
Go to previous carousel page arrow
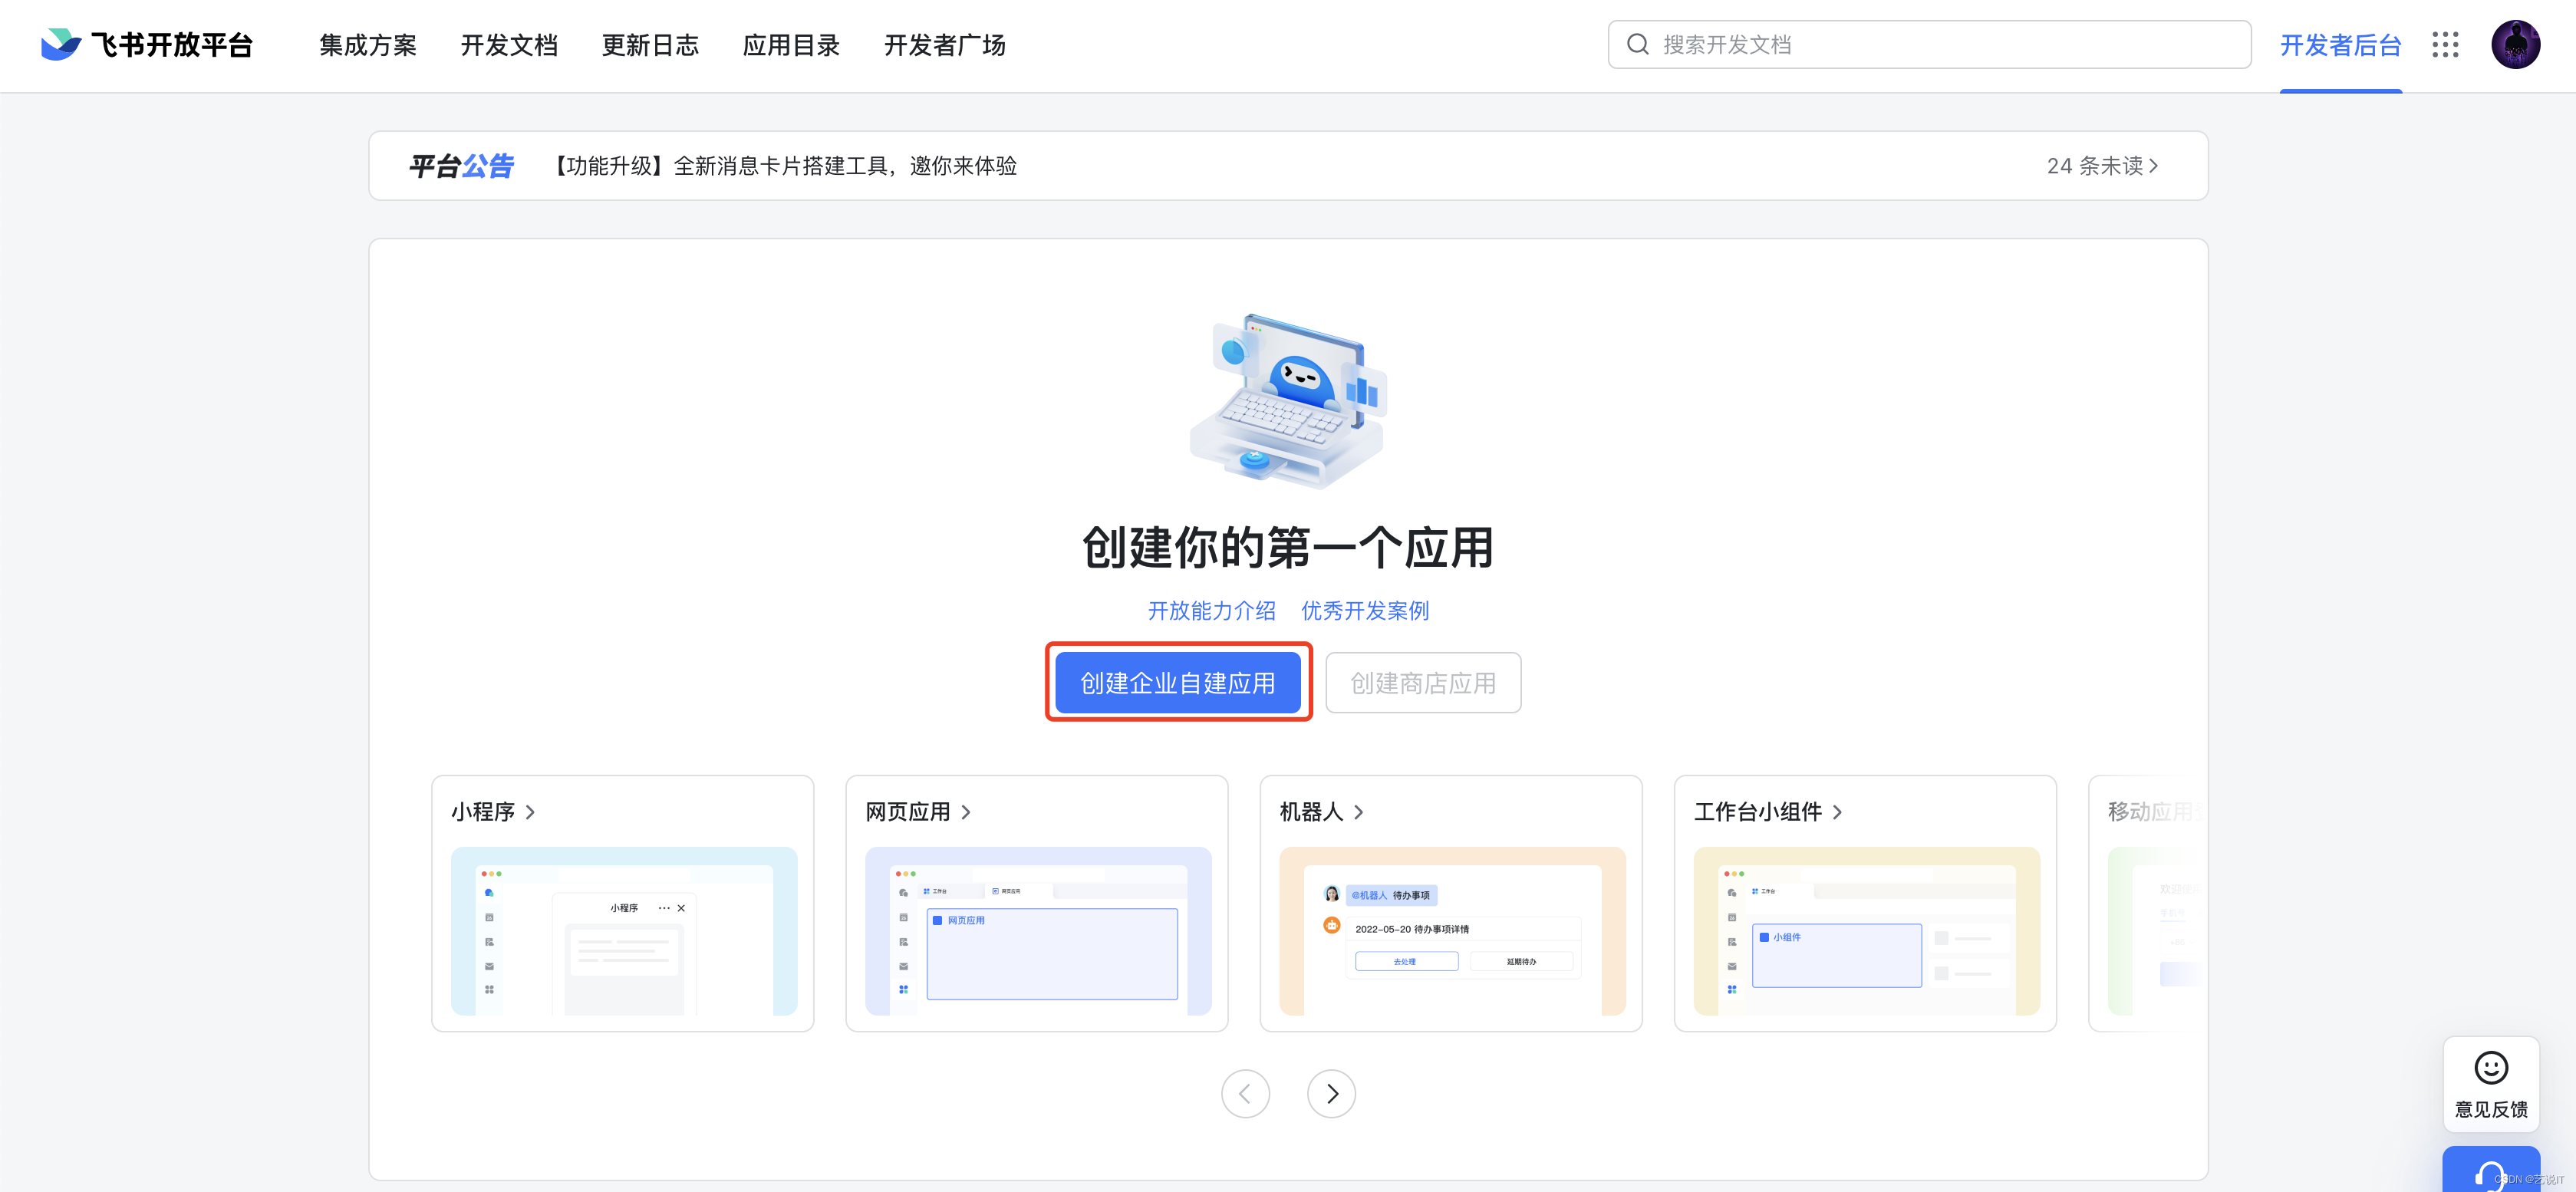coord(1245,1094)
